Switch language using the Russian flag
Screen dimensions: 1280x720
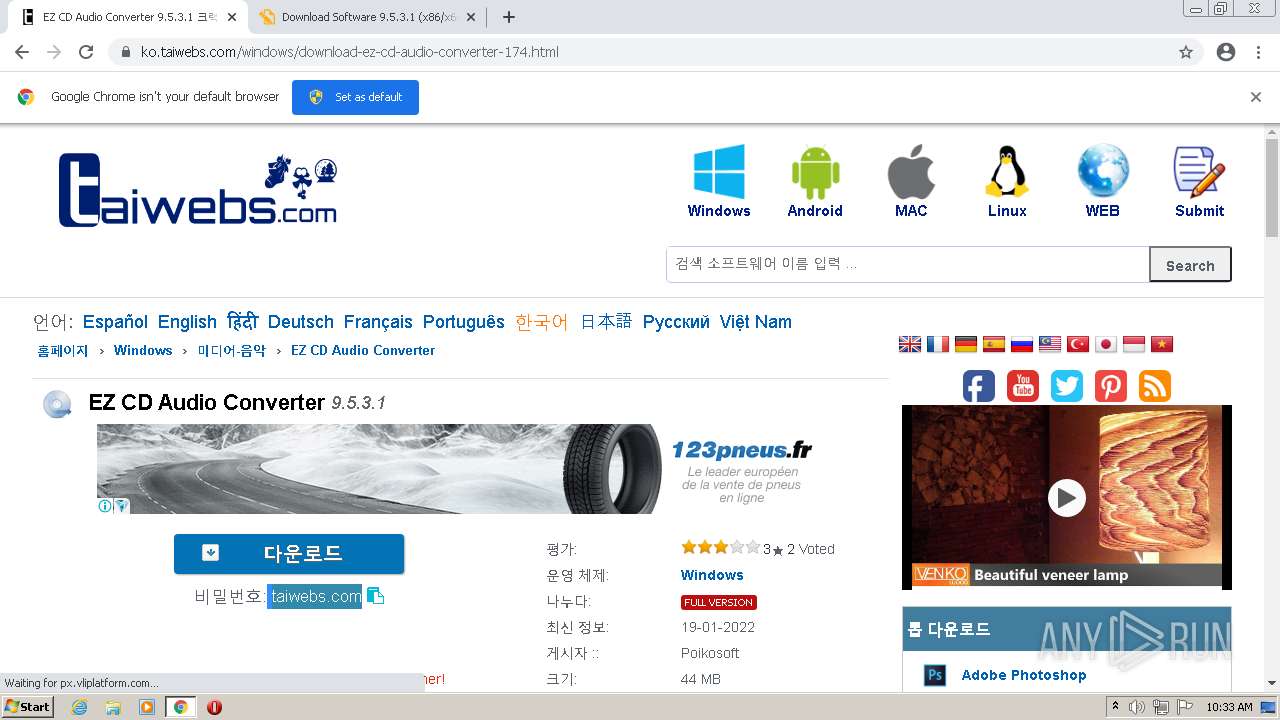1022,344
